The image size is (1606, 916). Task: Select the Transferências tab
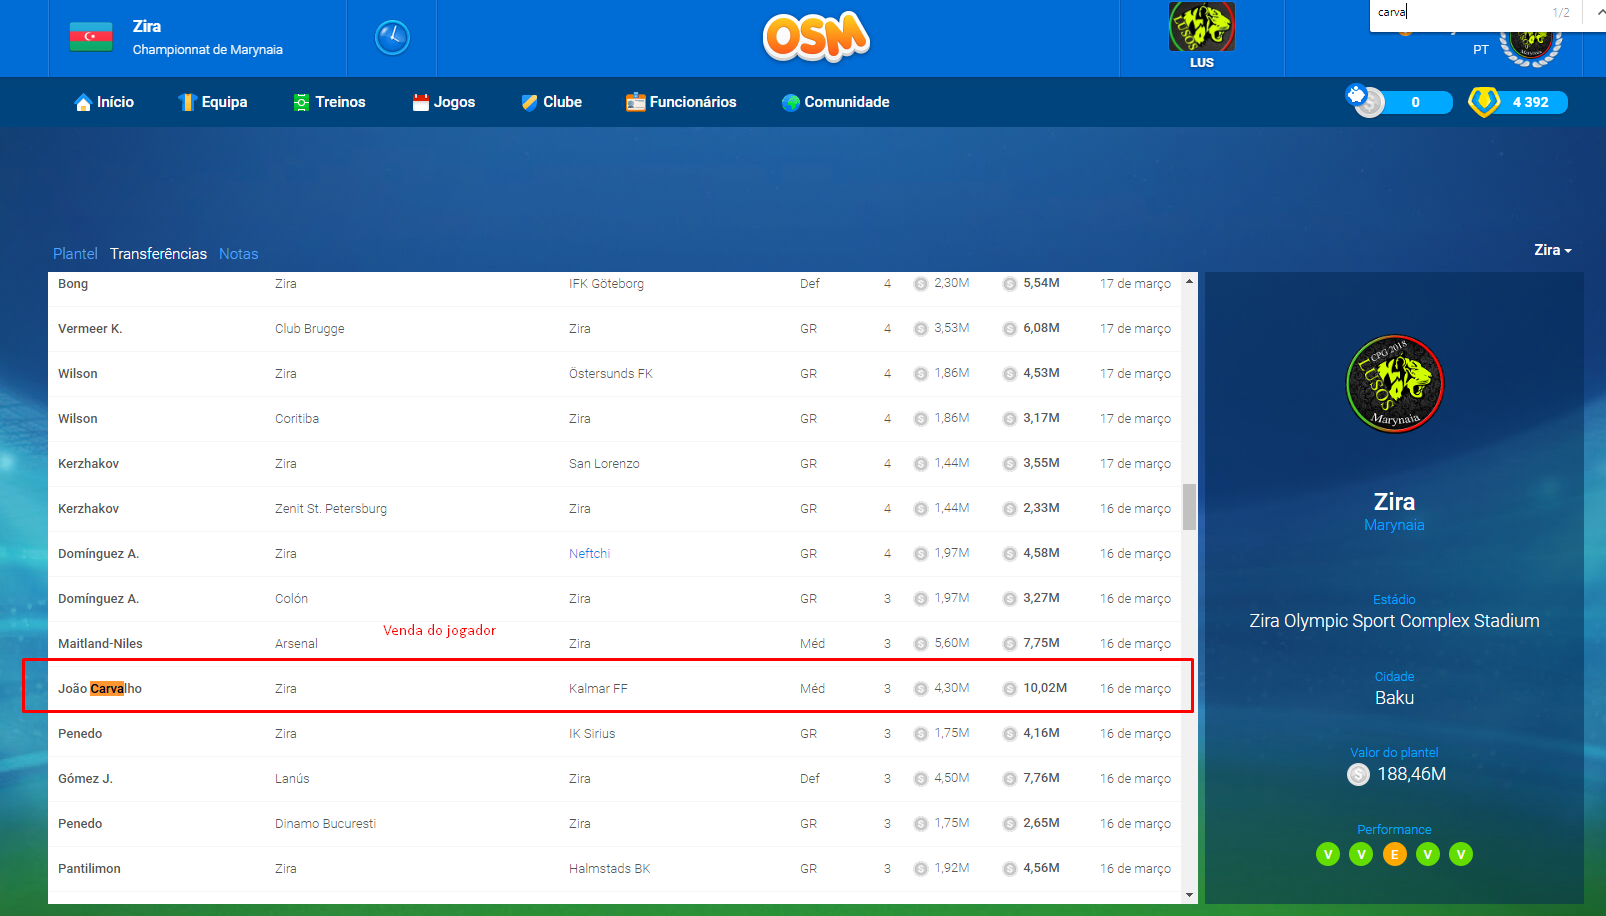pyautogui.click(x=158, y=254)
